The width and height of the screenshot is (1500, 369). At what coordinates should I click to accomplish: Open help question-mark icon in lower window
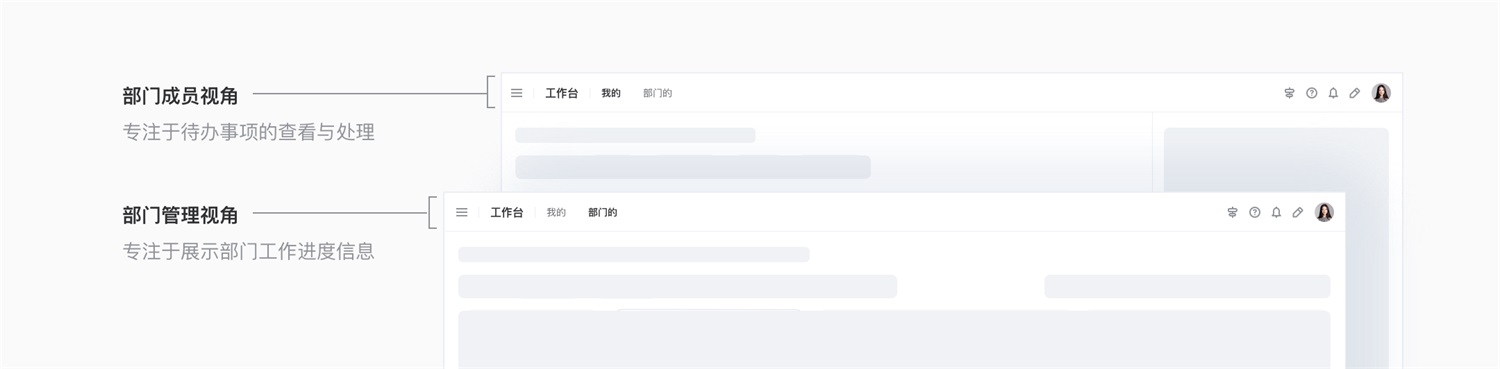(1255, 212)
